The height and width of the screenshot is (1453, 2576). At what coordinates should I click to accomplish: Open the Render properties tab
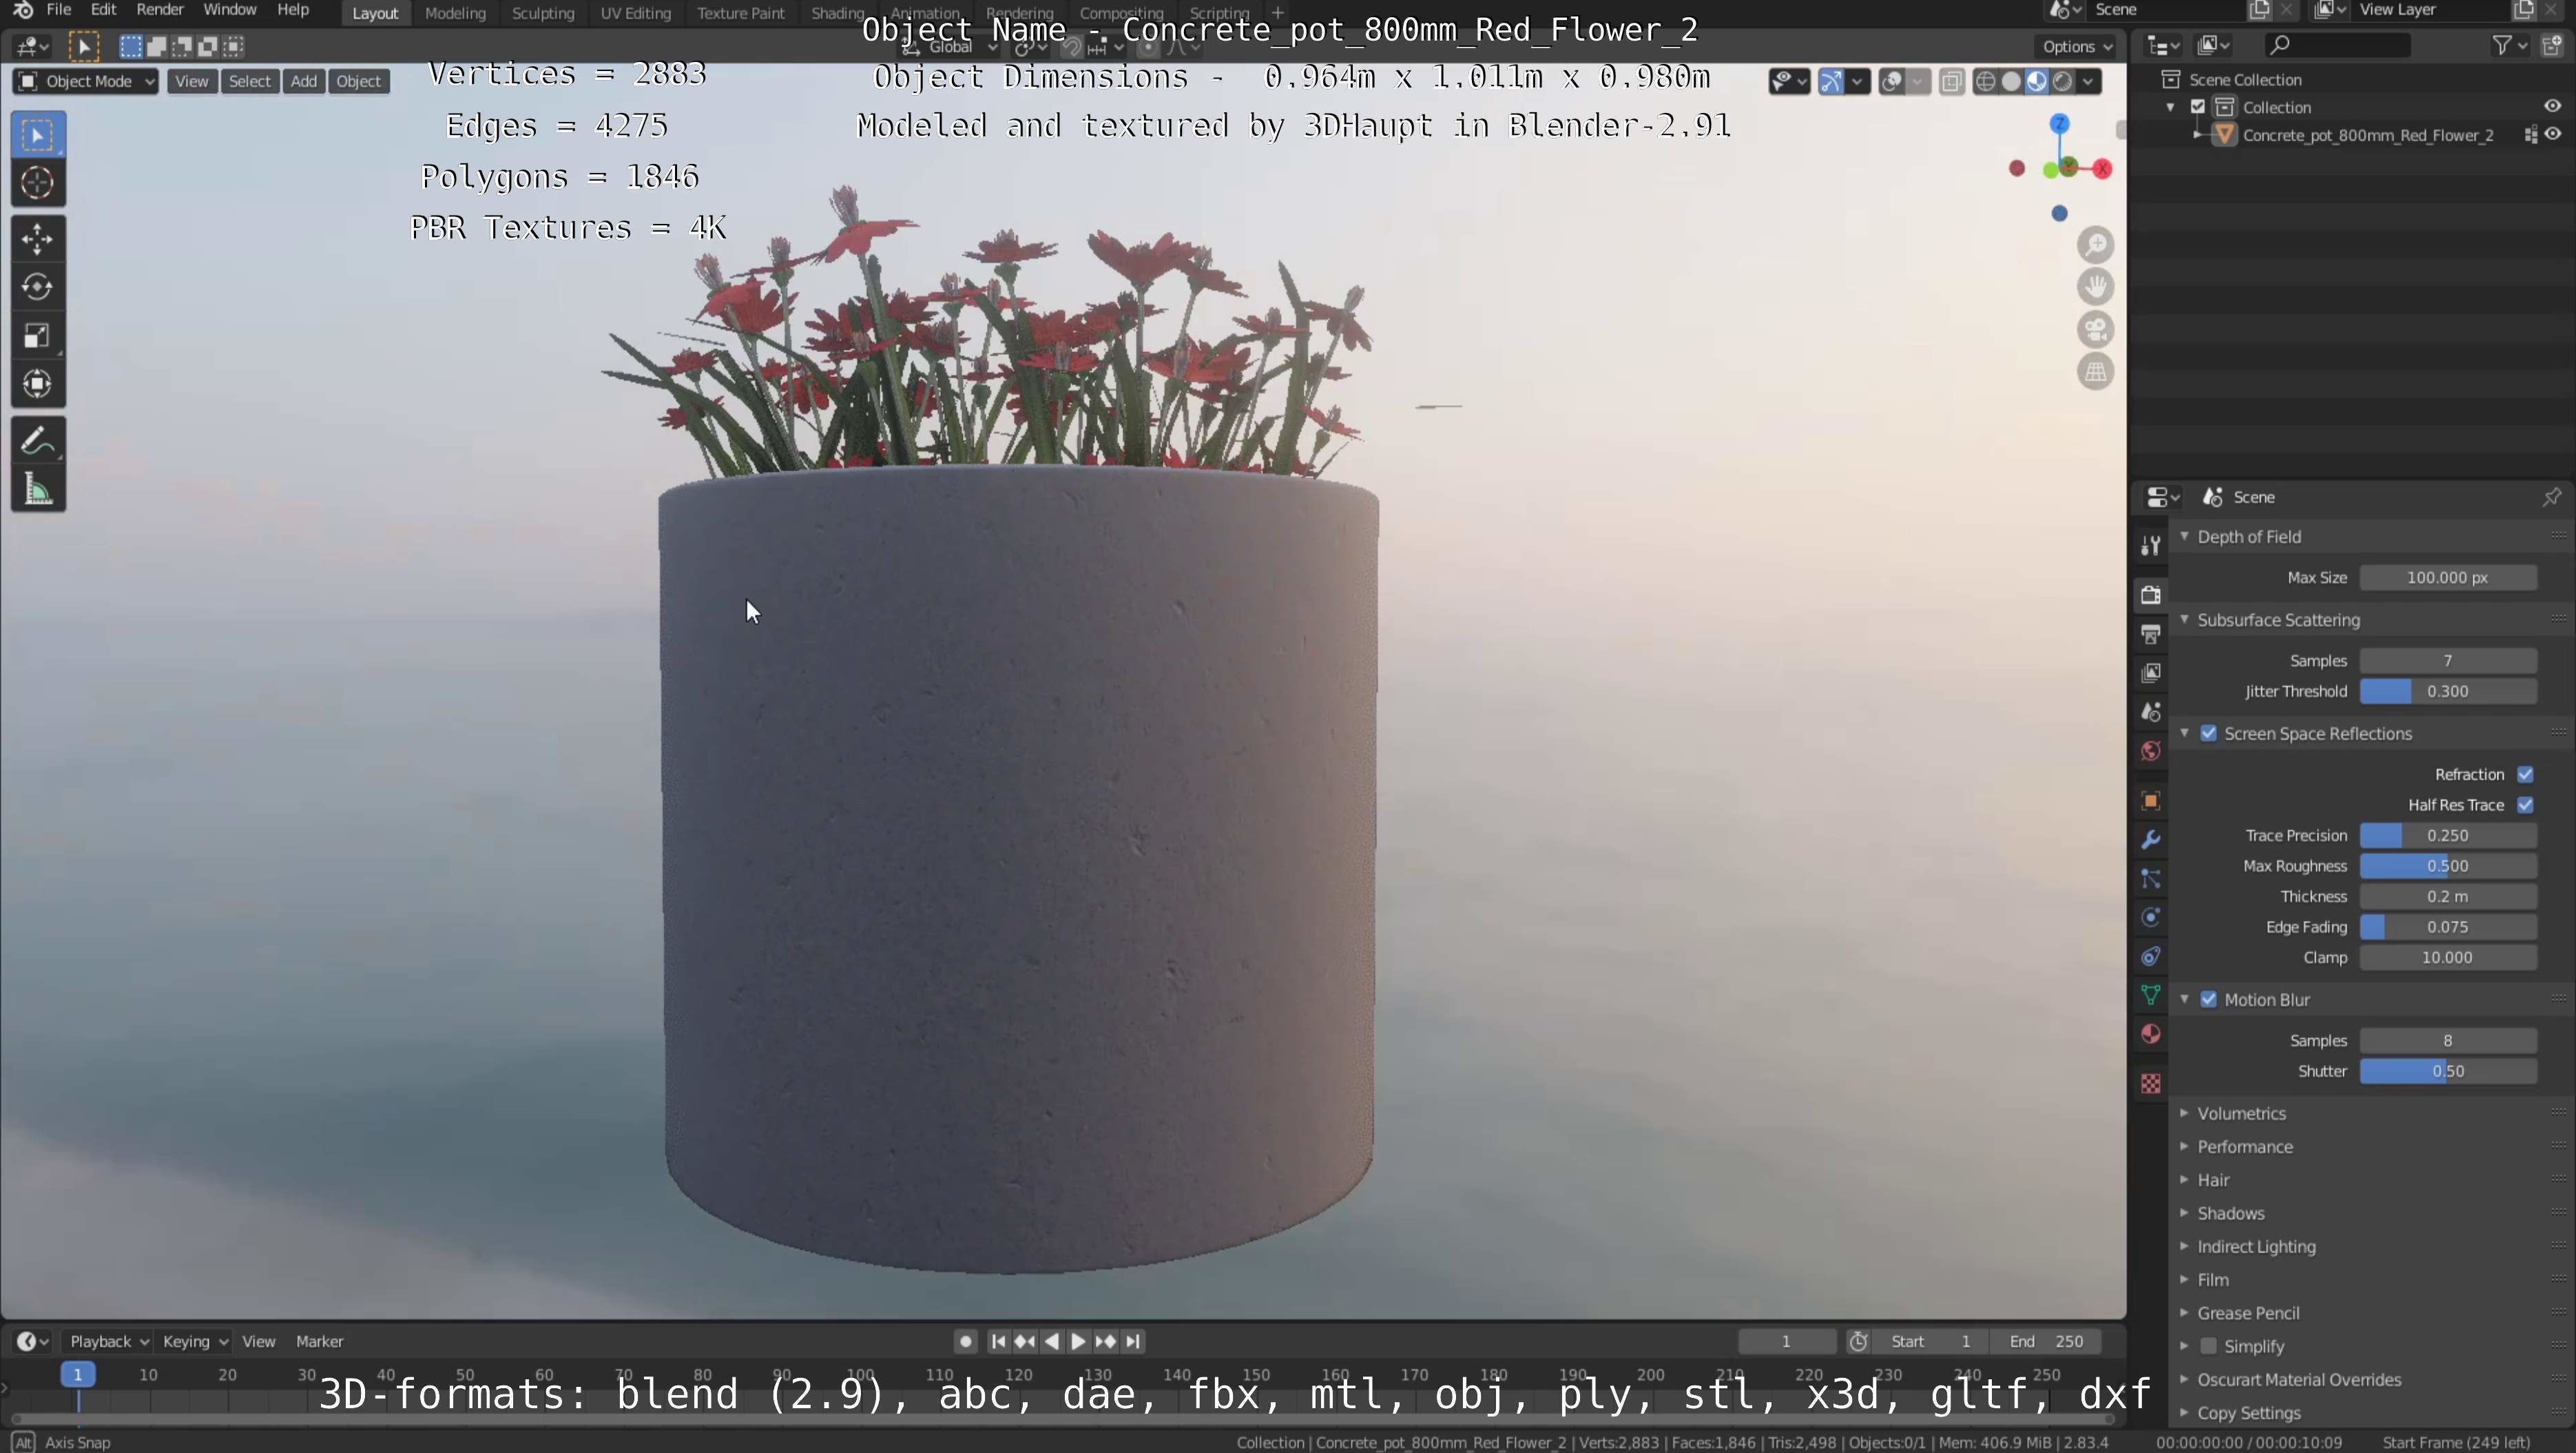[2150, 595]
